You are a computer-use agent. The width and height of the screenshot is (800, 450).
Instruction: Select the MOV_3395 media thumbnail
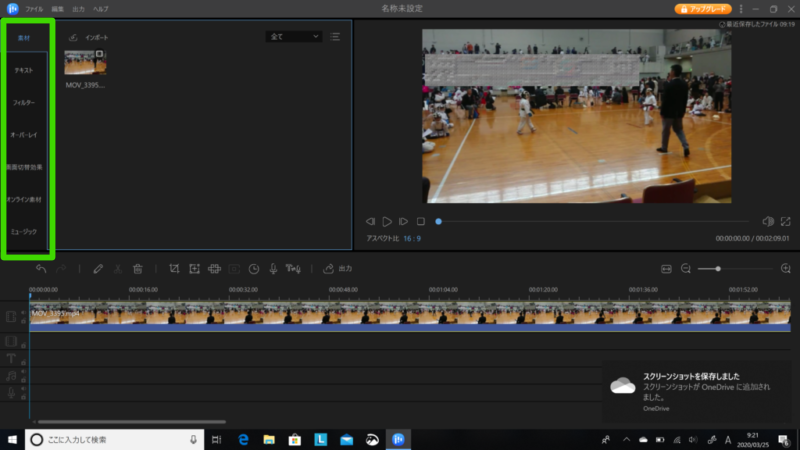[85, 62]
